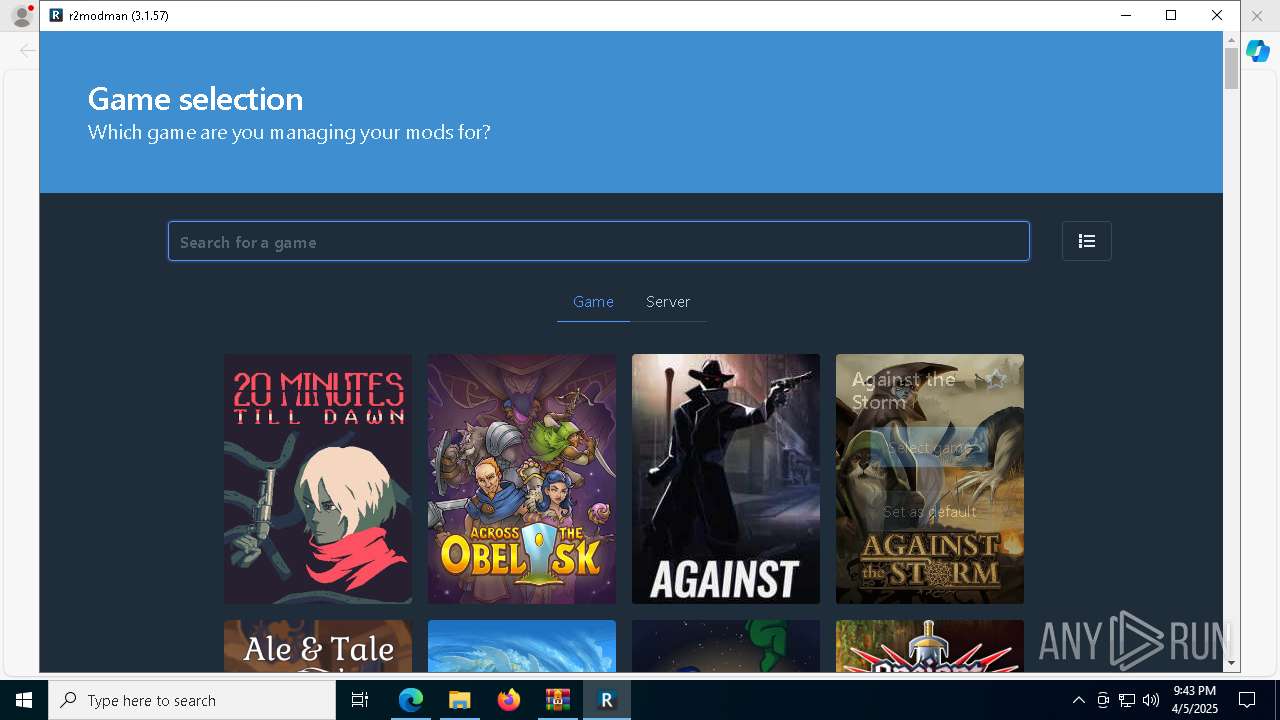Switch to the Server tab

(x=668, y=302)
